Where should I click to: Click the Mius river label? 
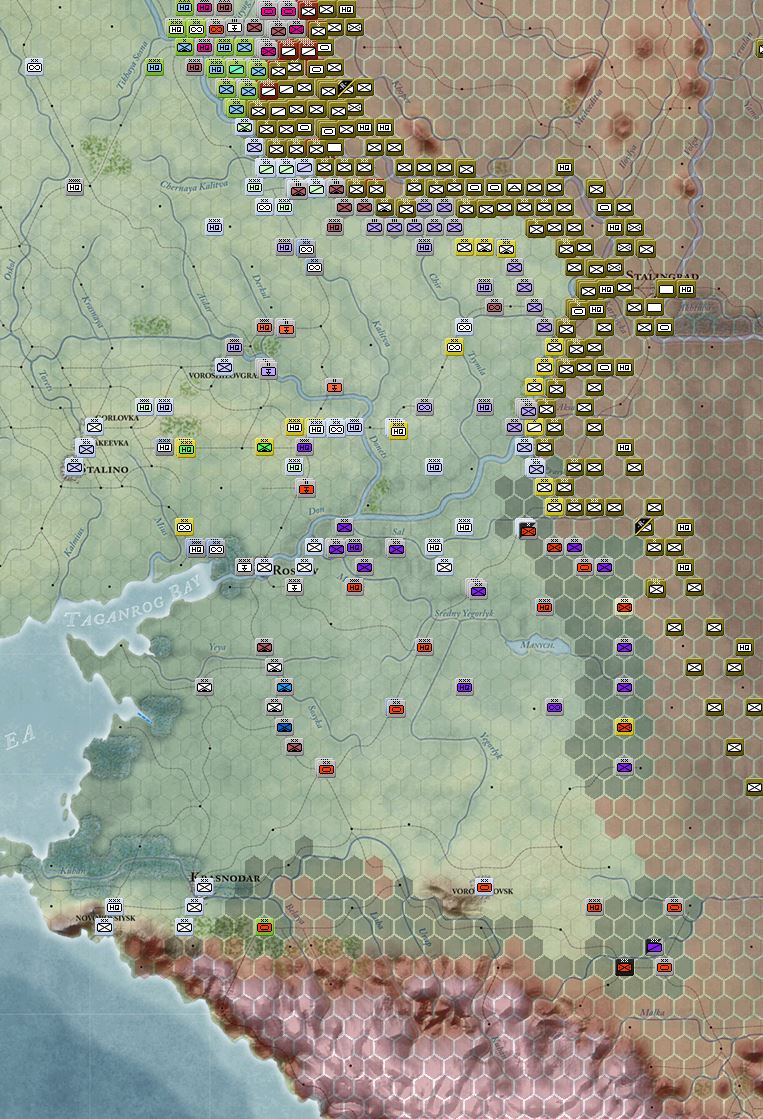coord(161,527)
